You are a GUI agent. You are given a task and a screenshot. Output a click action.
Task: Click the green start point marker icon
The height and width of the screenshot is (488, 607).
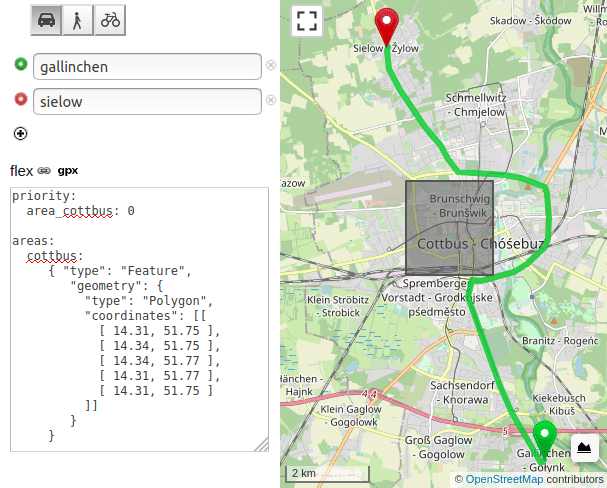pos(21,66)
